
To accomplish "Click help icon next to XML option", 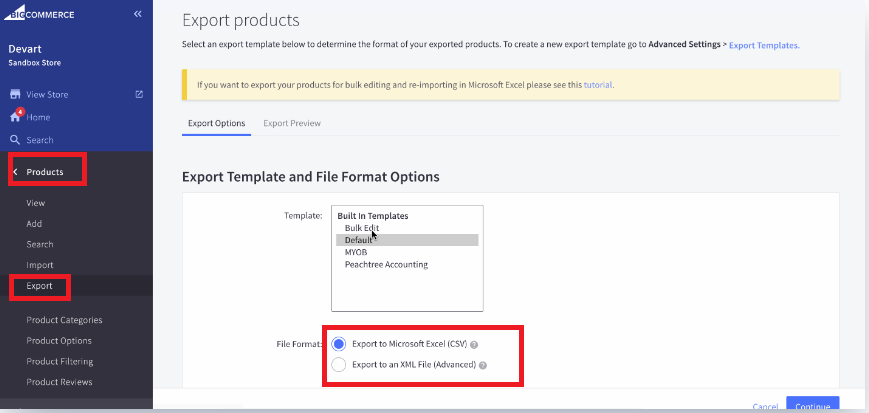I will pyautogui.click(x=483, y=365).
